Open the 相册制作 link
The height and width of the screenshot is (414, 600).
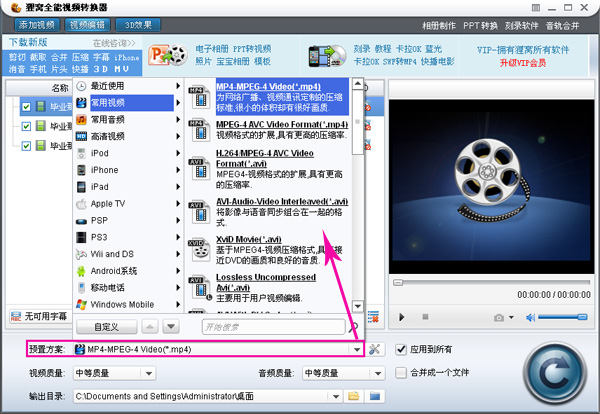439,26
